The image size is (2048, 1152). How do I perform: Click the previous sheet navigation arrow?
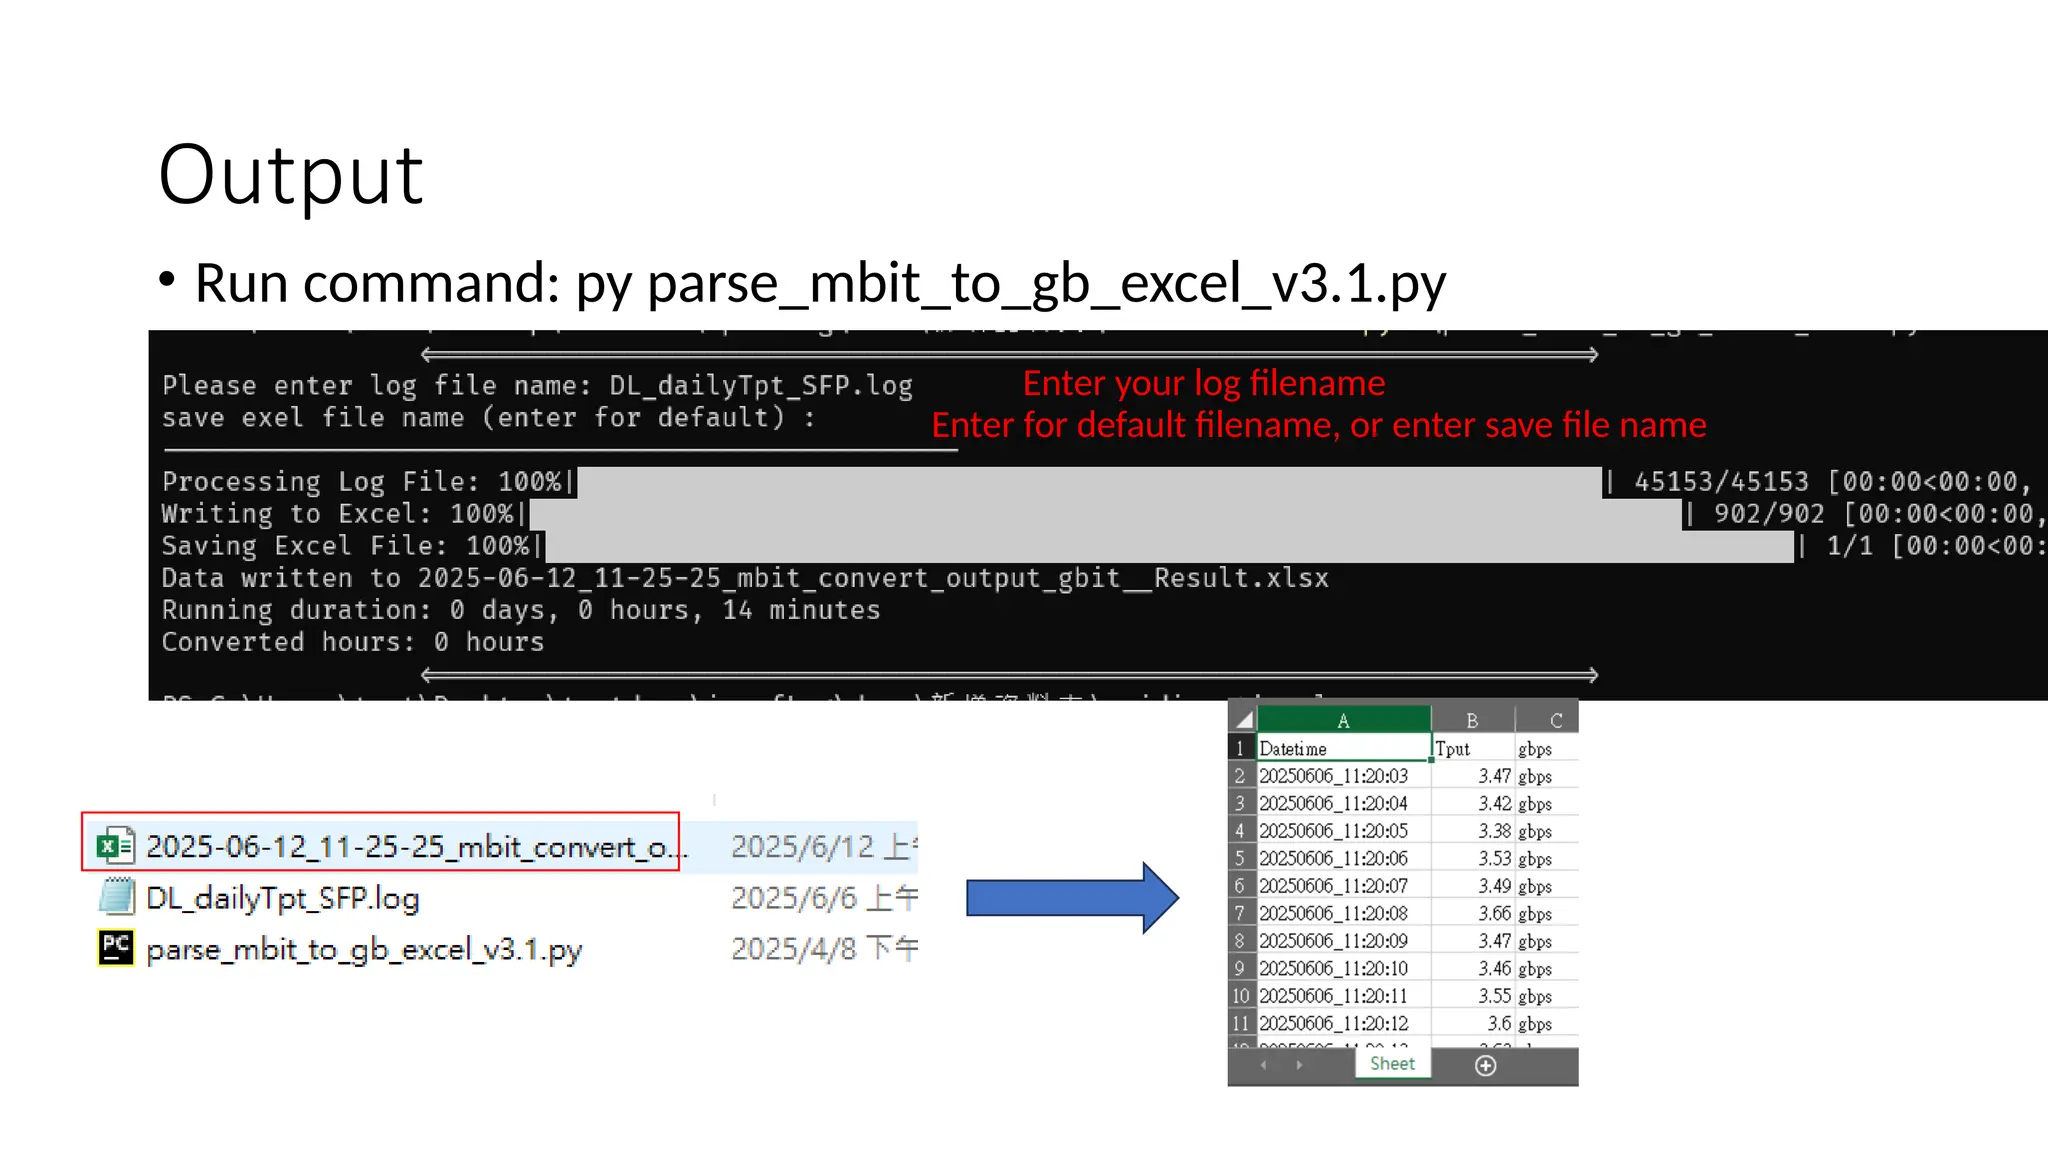pos(1263,1065)
